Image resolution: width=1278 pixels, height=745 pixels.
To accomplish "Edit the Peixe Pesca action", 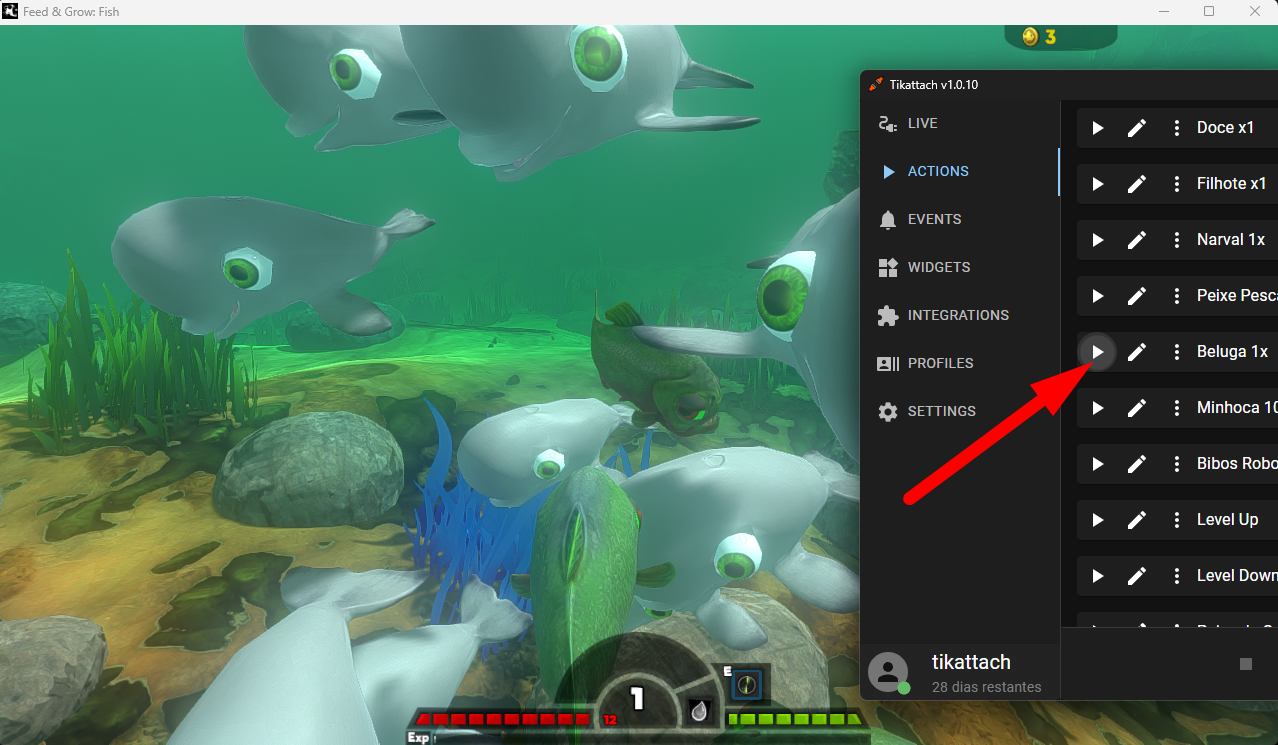I will click(1137, 296).
